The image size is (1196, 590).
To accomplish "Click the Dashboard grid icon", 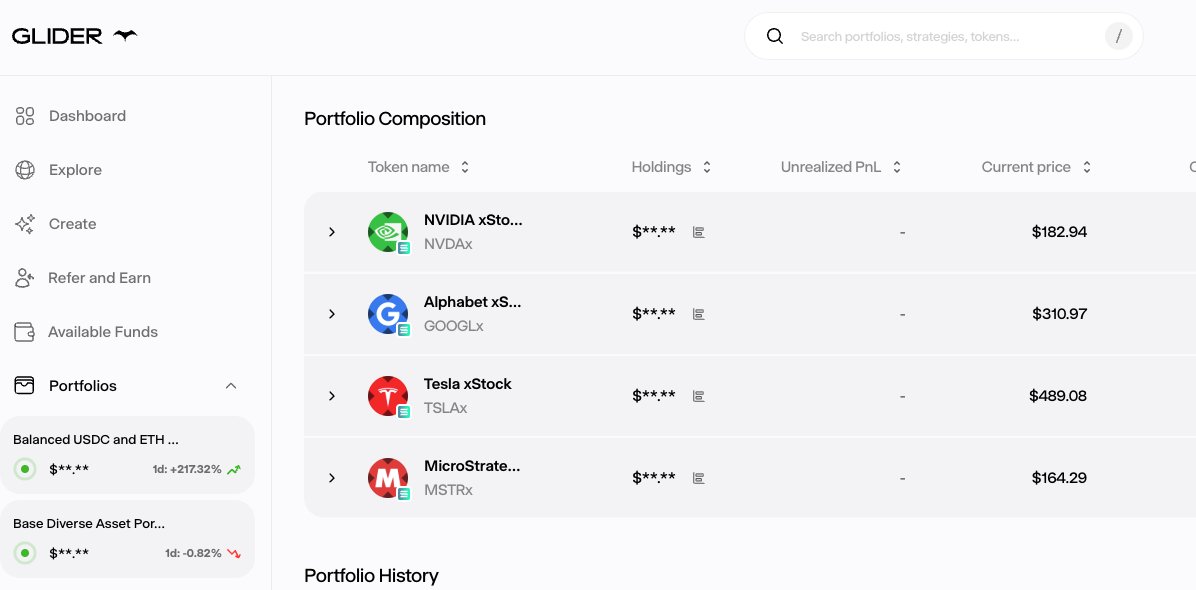I will click(25, 116).
